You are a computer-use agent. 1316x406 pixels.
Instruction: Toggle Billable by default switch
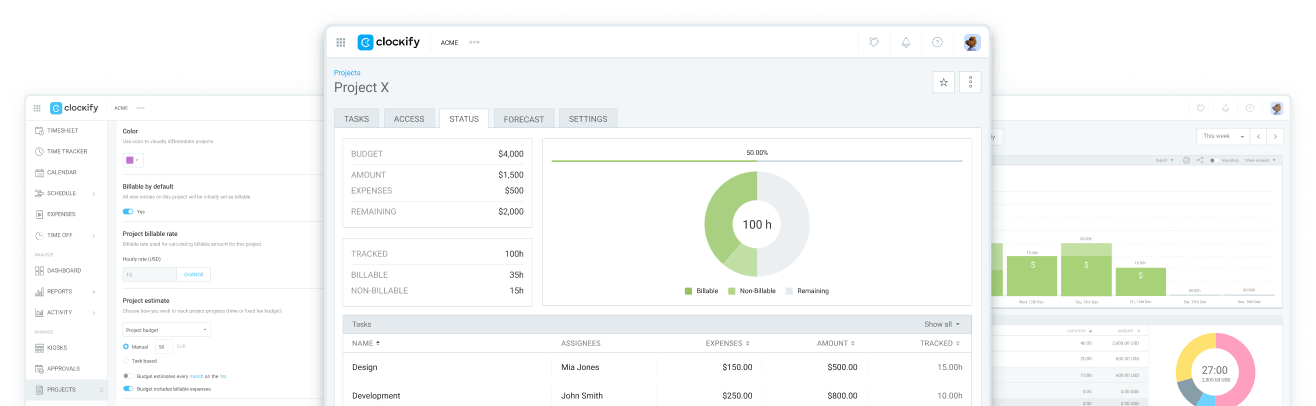(128, 212)
